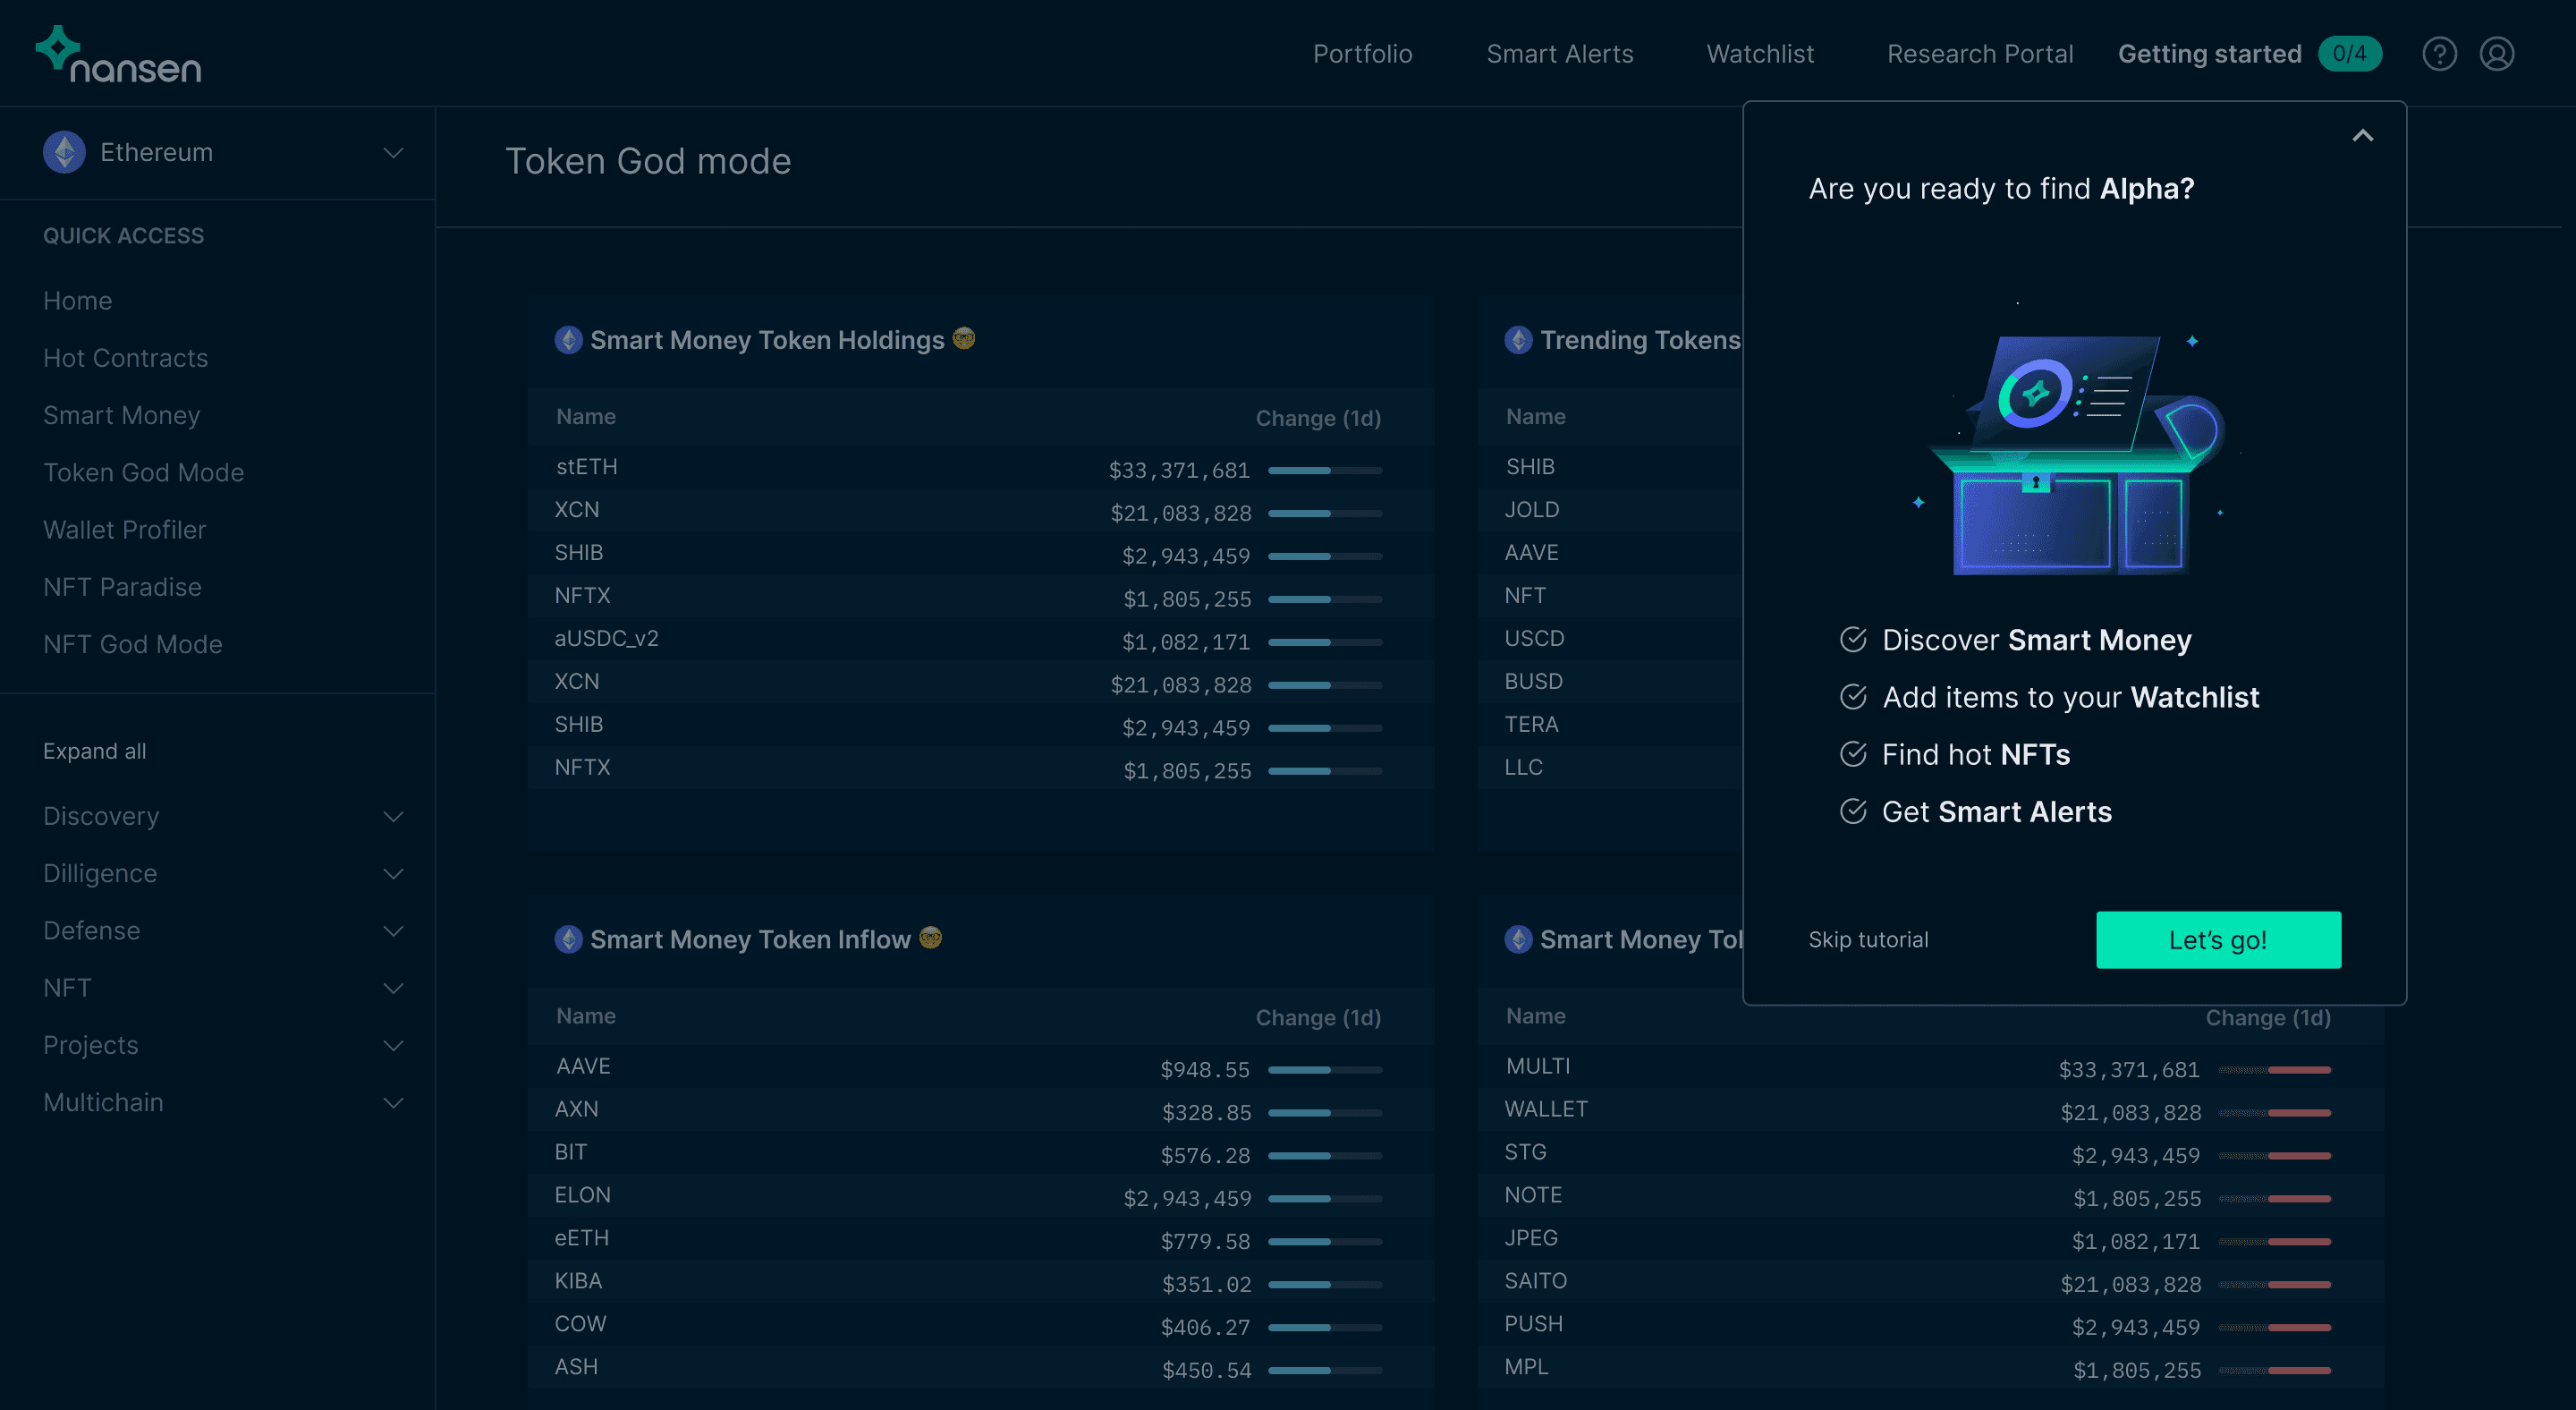Click the stETH change bar in Token Holdings
Screen dimensions: 2576x1410
[x=1325, y=470]
